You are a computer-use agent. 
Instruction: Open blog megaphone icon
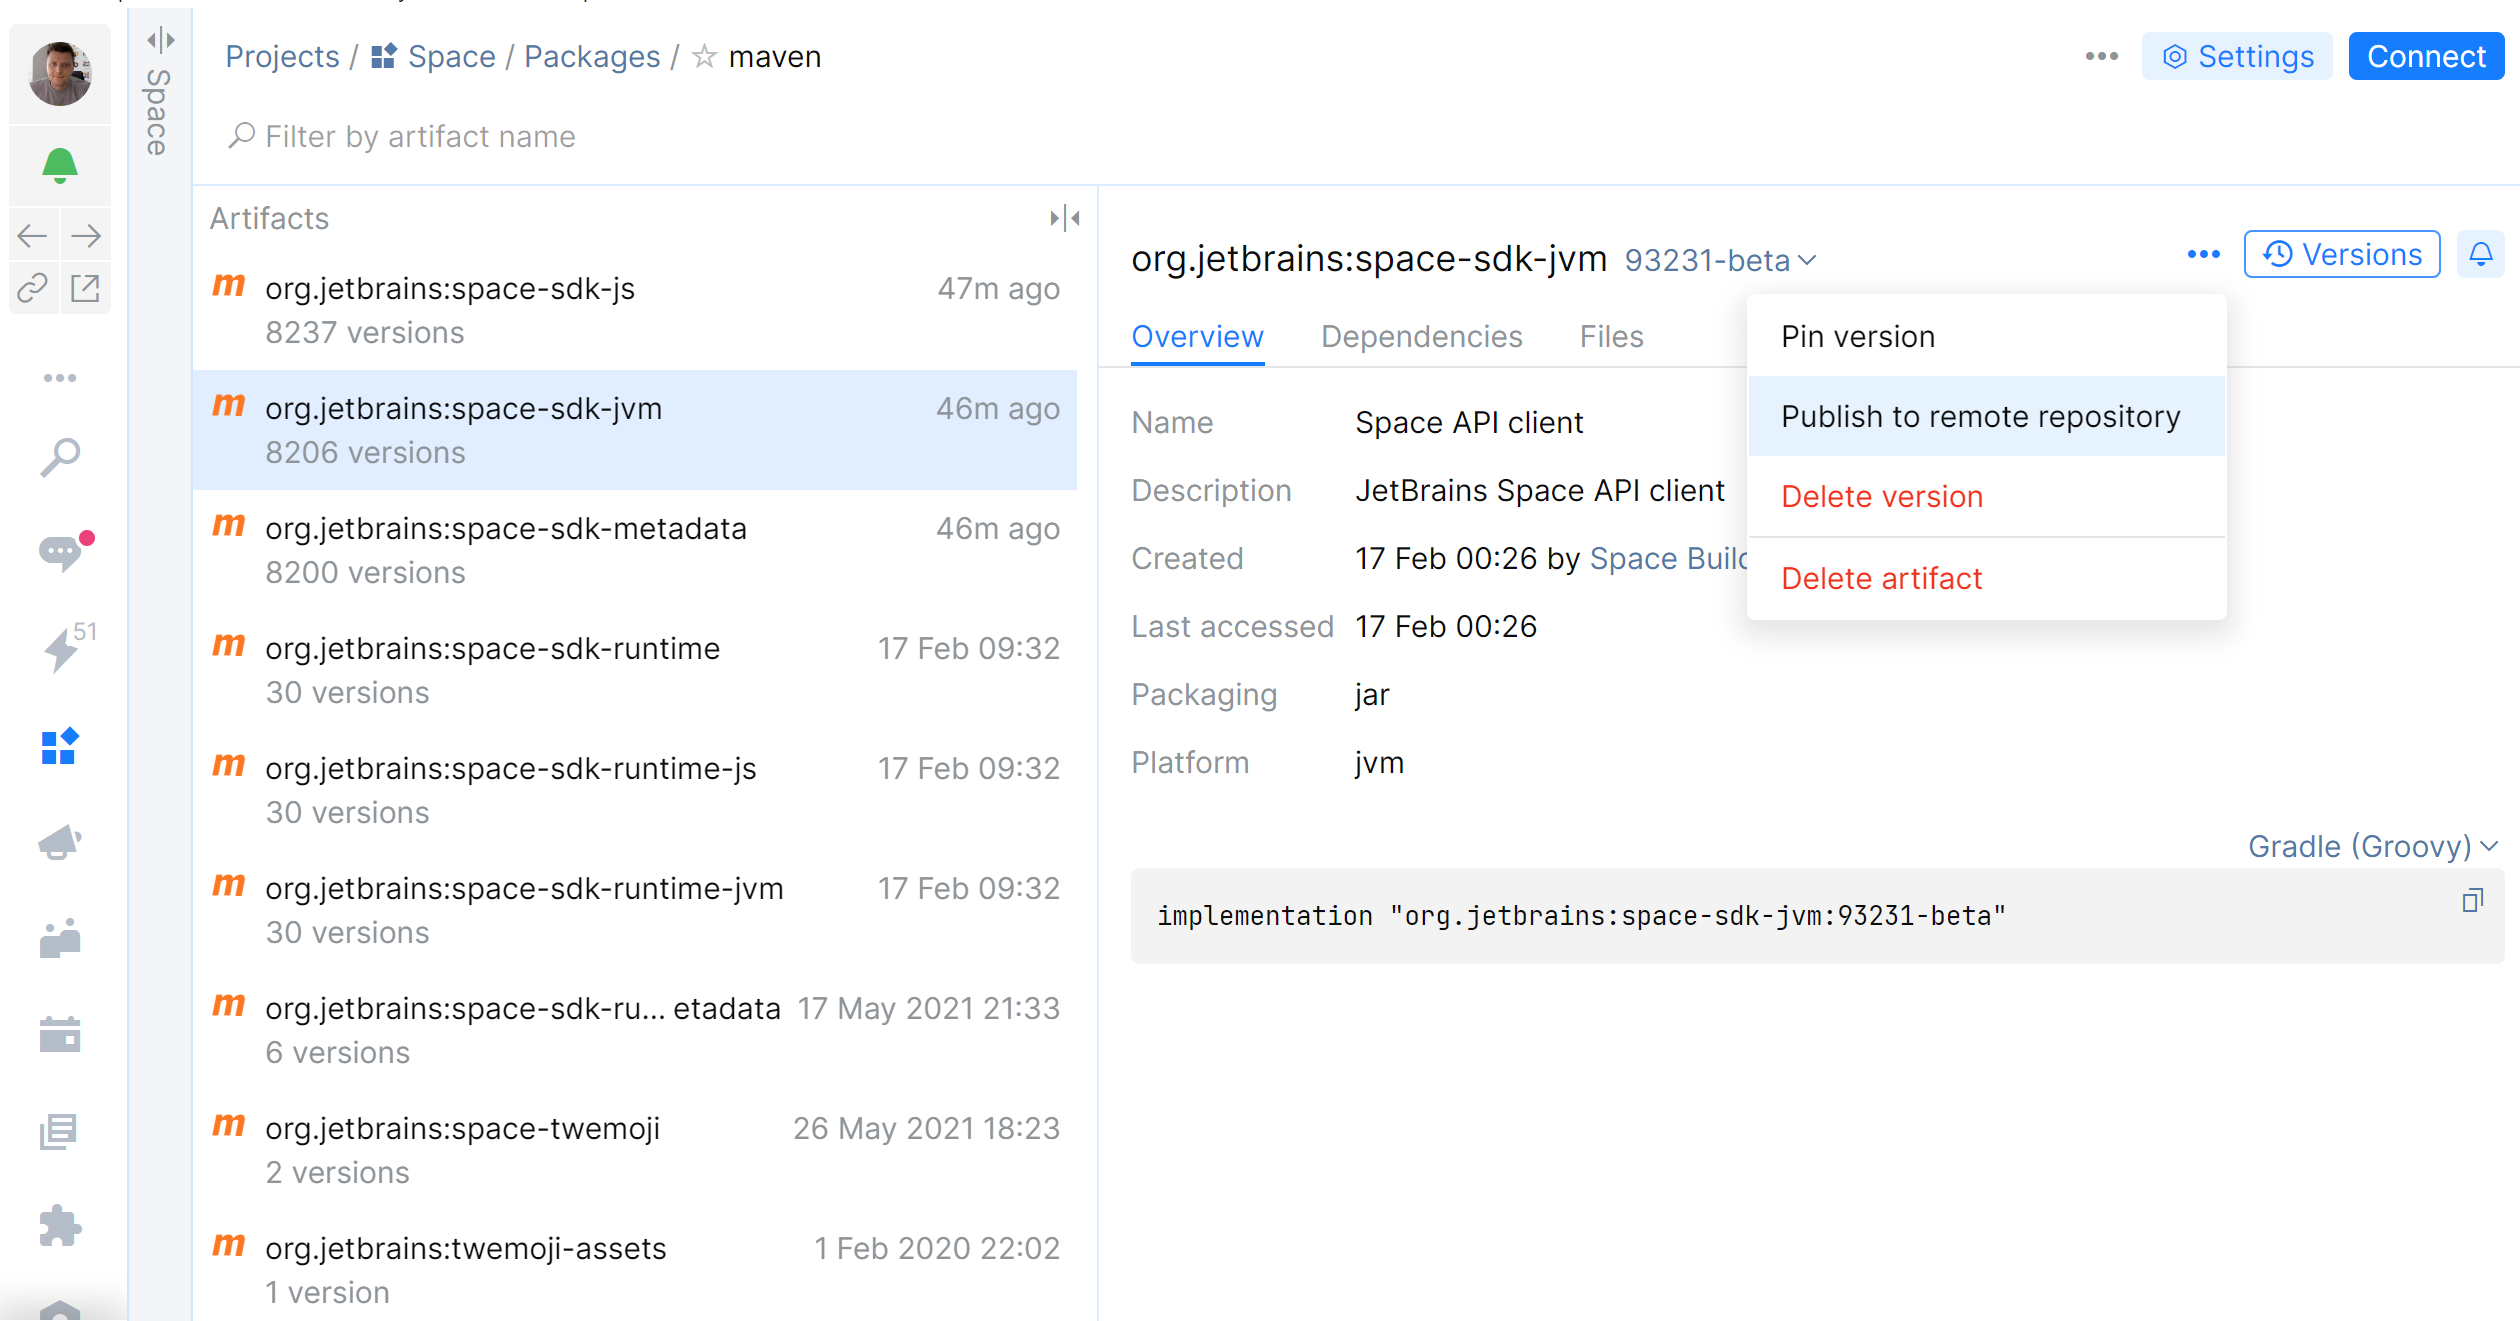60,842
